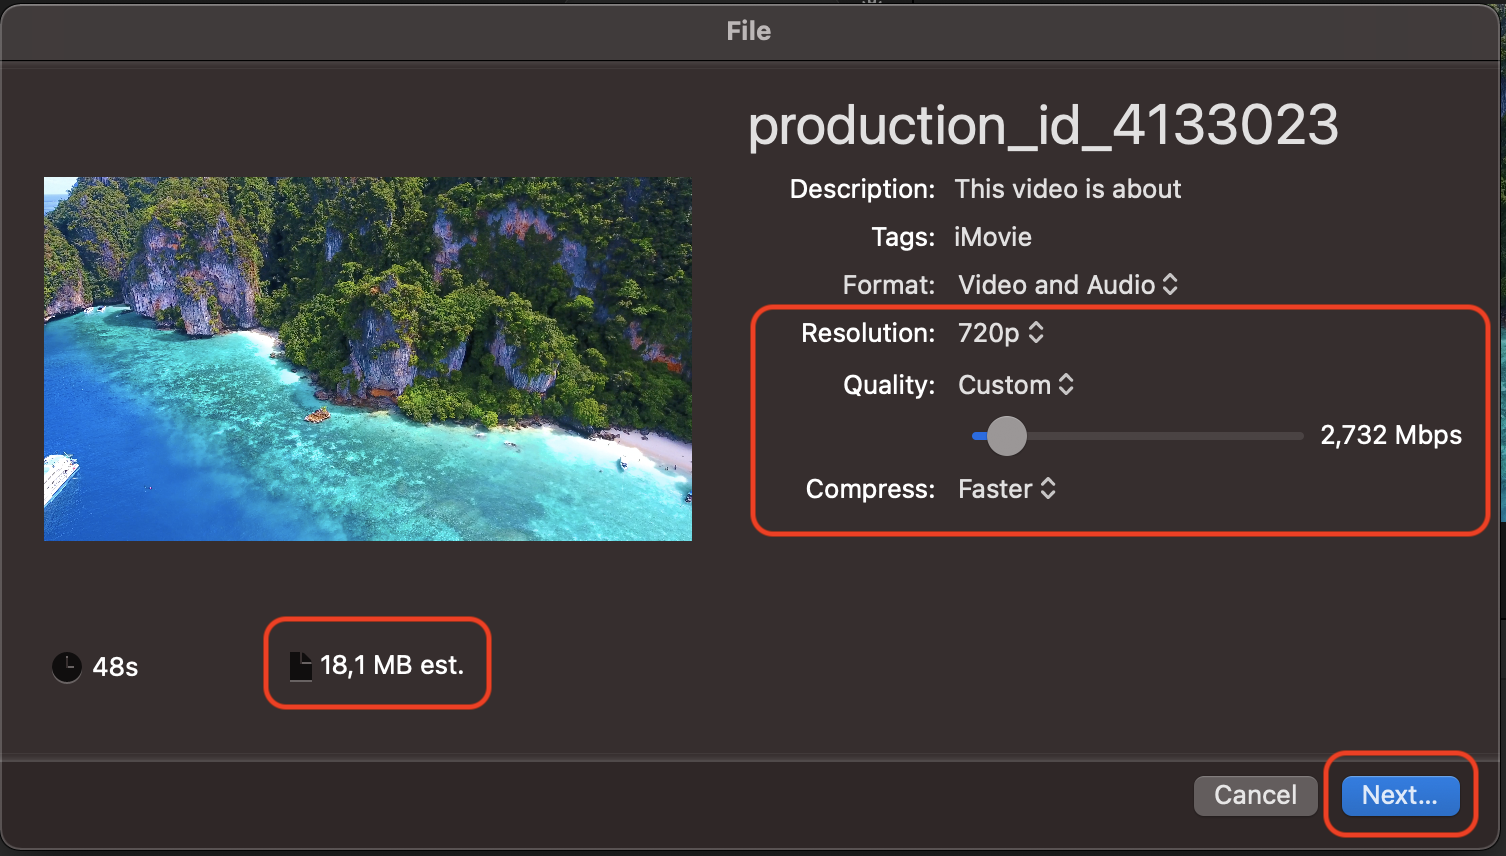Click the quality slider handle
Image resolution: width=1506 pixels, height=856 pixels.
(1007, 436)
